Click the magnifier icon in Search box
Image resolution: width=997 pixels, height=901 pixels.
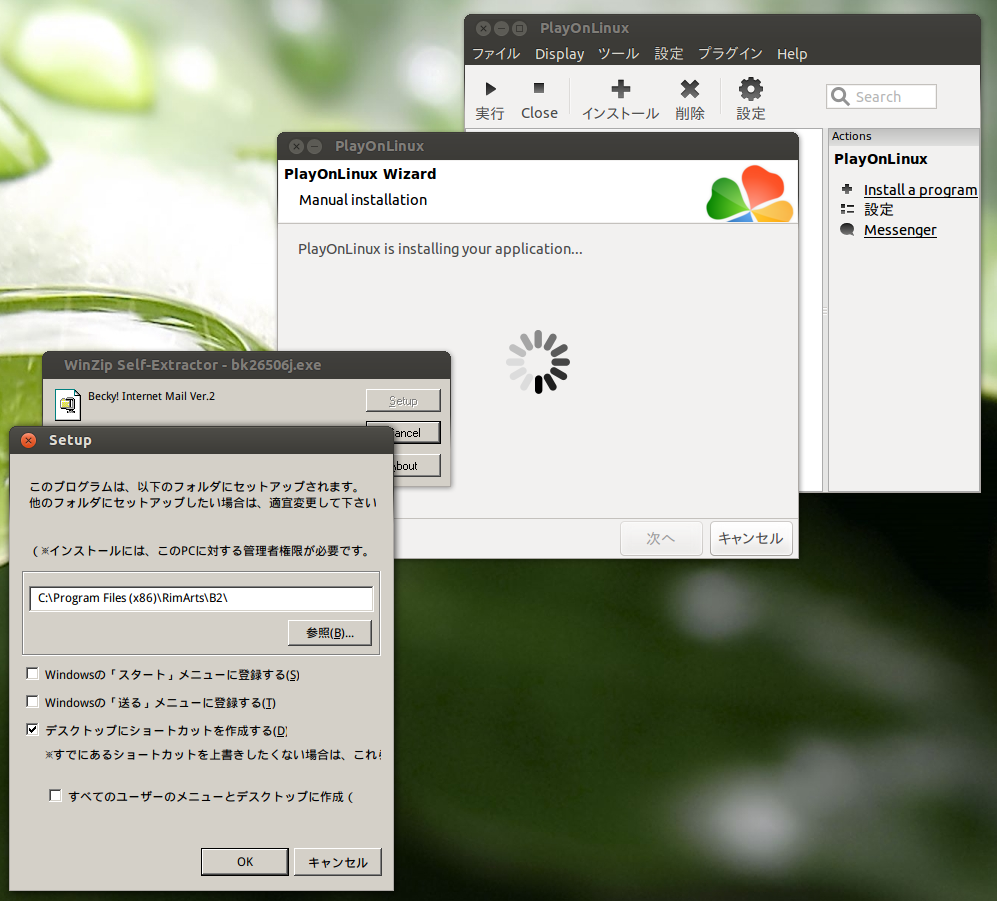pyautogui.click(x=840, y=97)
